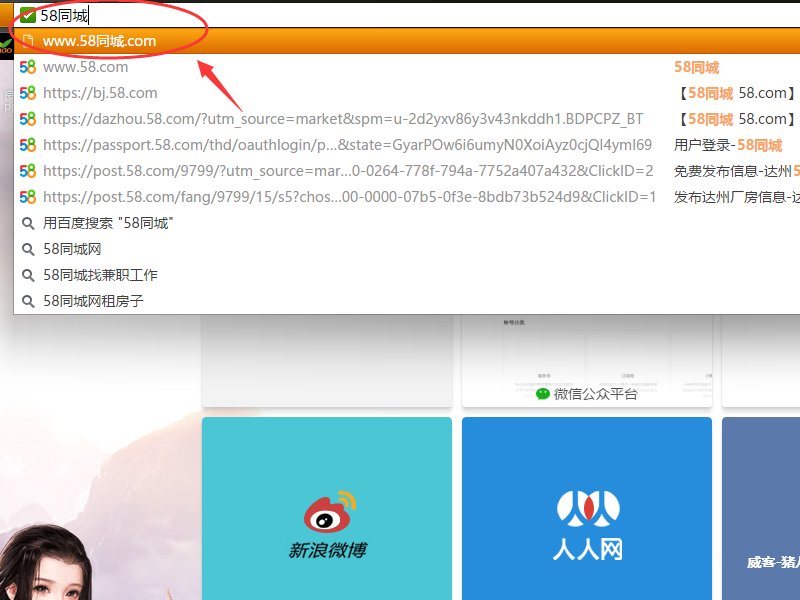Click the page icon next to www.58同城.com
This screenshot has width=800, height=600.
(28, 41)
